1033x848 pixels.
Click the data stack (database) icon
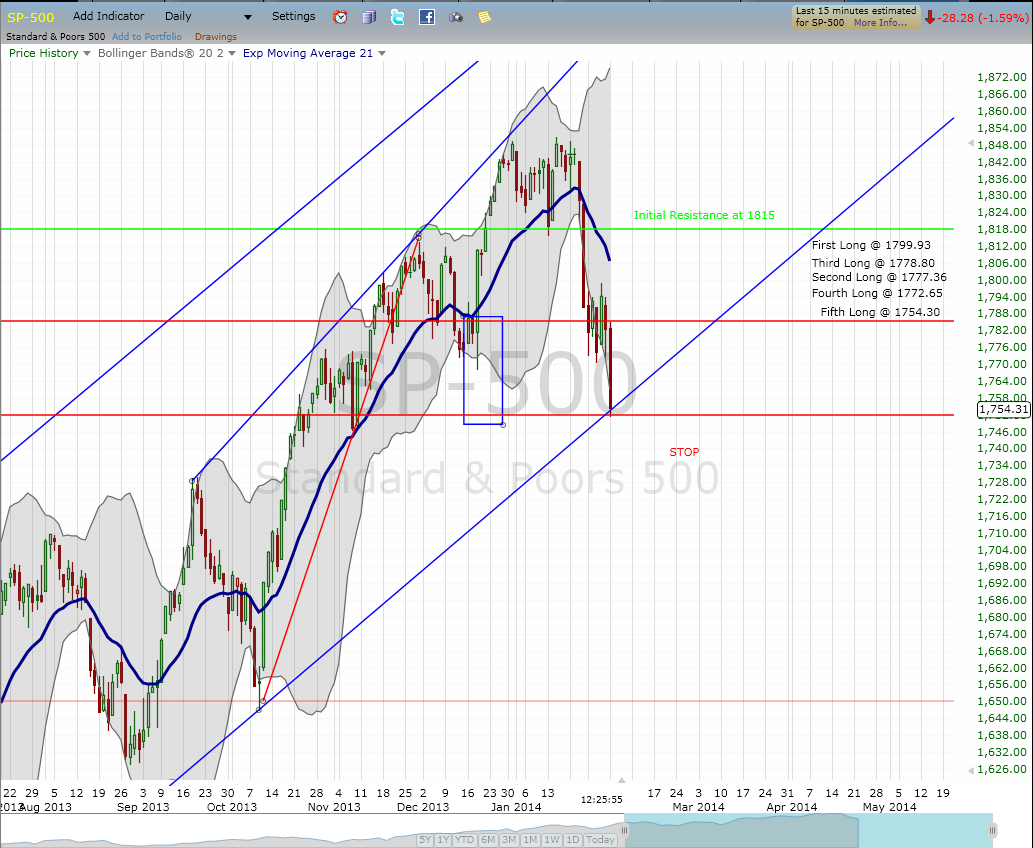(x=369, y=17)
